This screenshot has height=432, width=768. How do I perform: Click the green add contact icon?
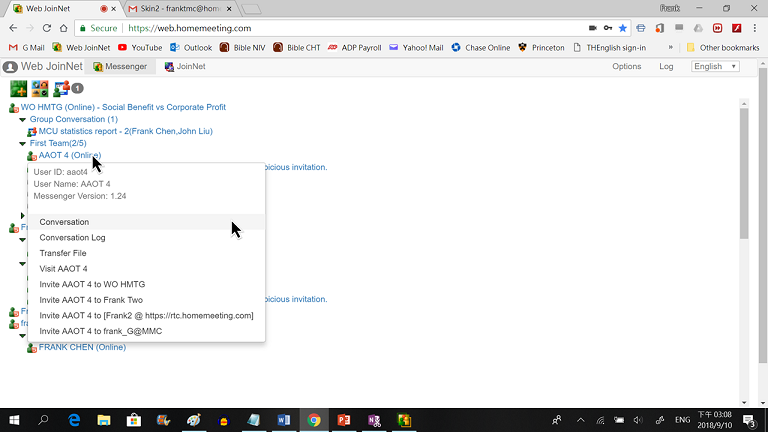coord(18,88)
